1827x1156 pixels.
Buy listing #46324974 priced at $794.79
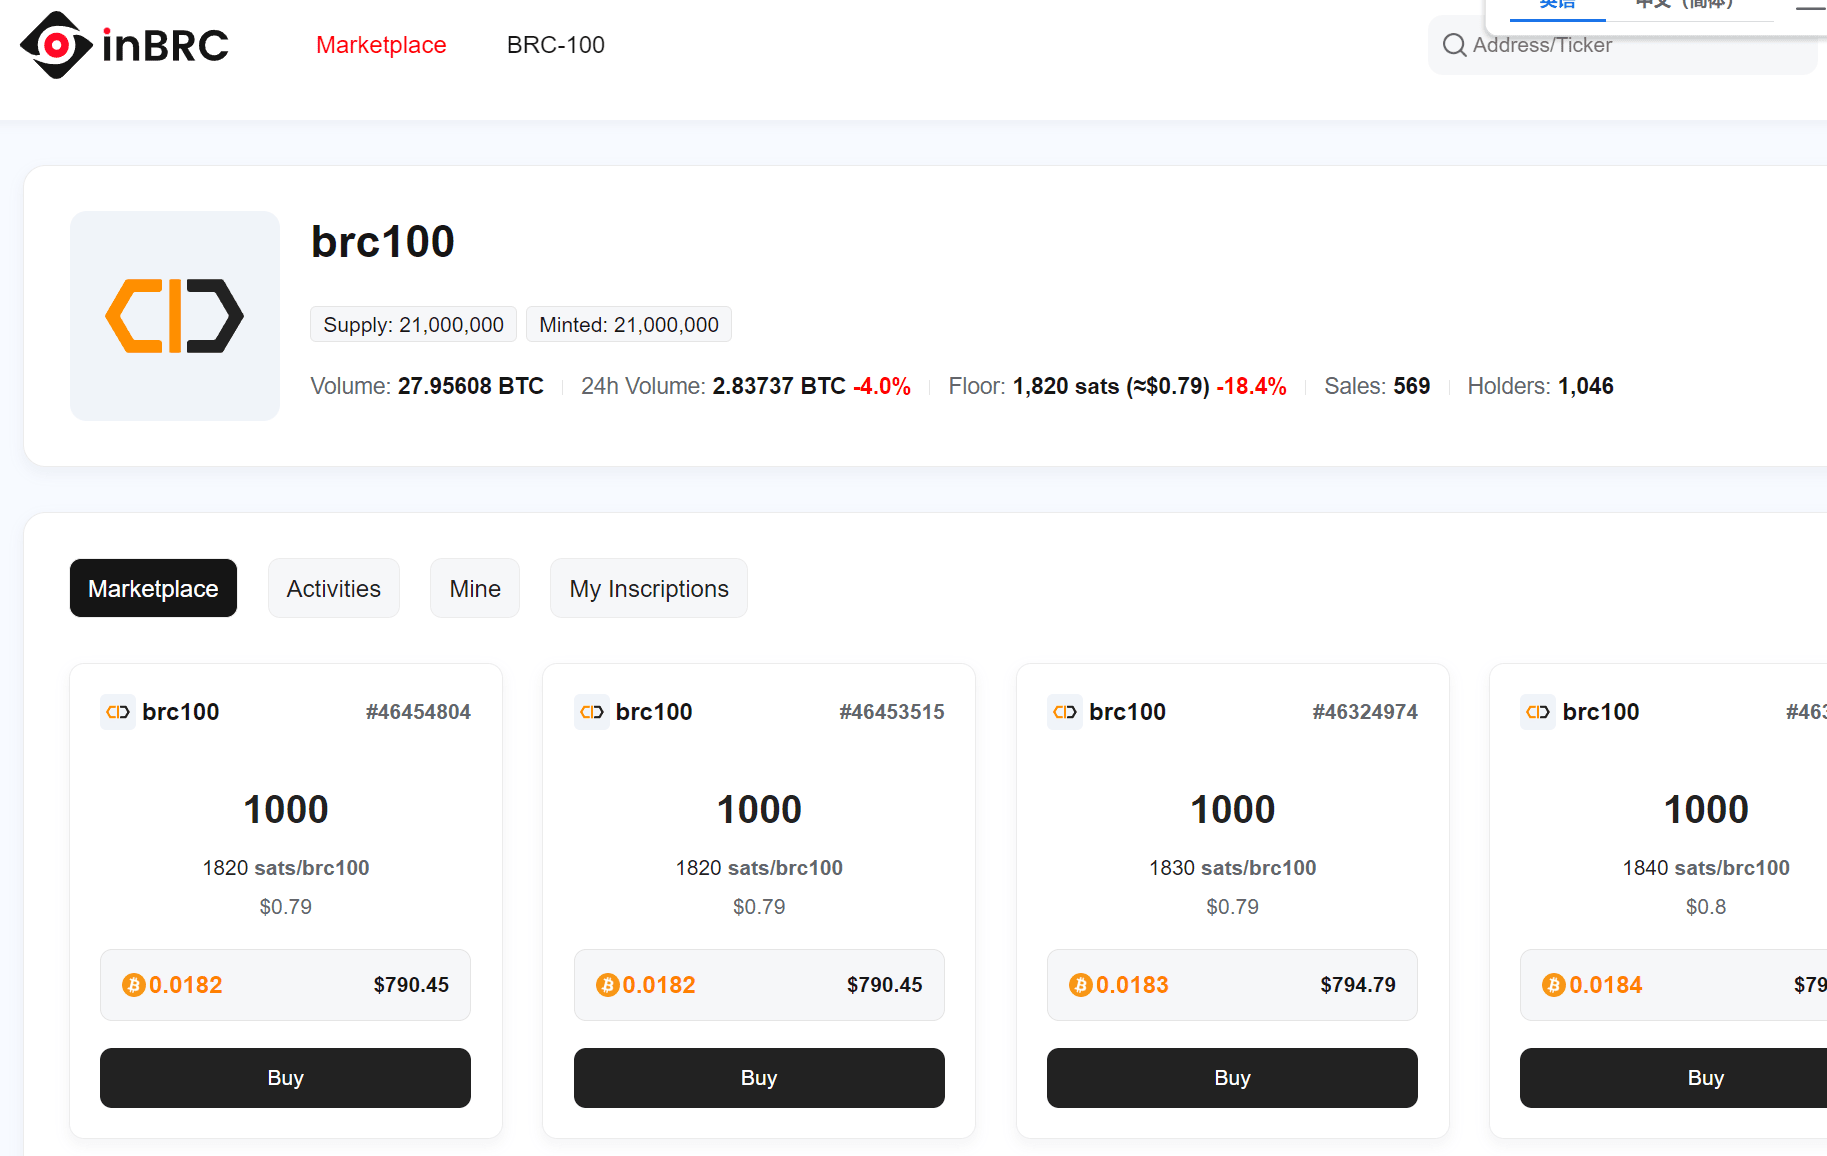(1232, 1078)
